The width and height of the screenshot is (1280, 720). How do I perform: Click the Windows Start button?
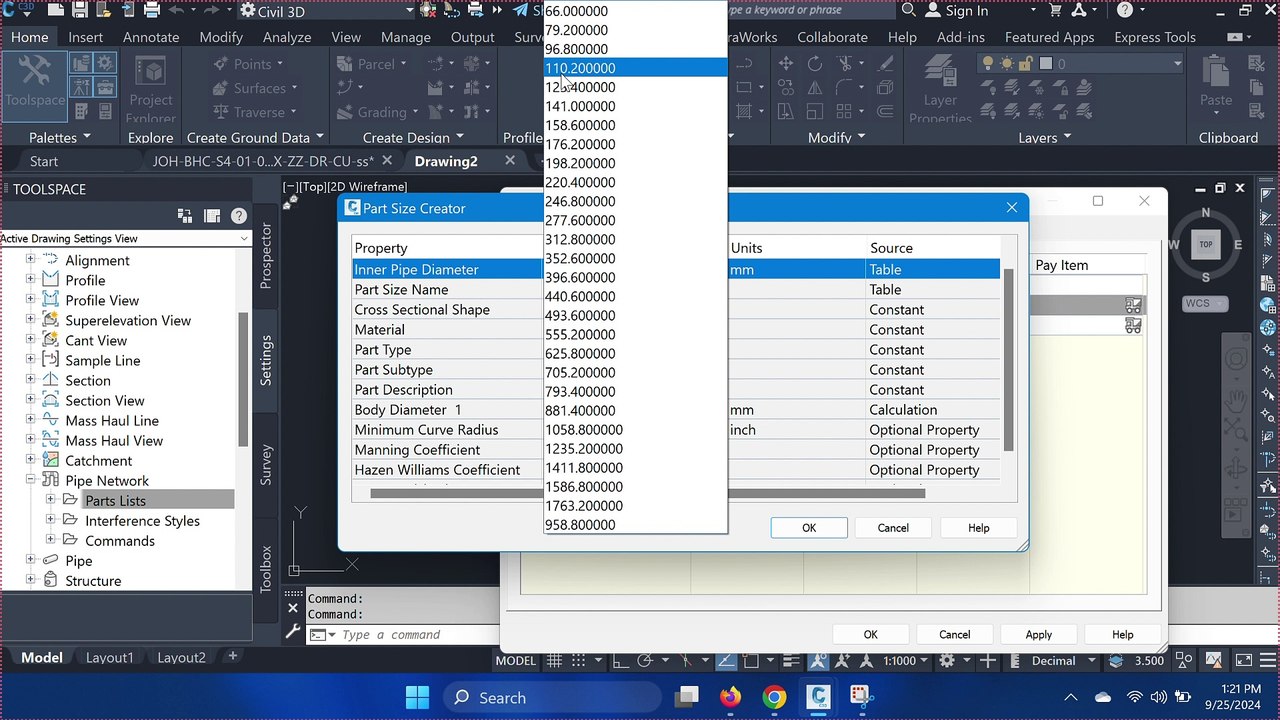click(417, 697)
